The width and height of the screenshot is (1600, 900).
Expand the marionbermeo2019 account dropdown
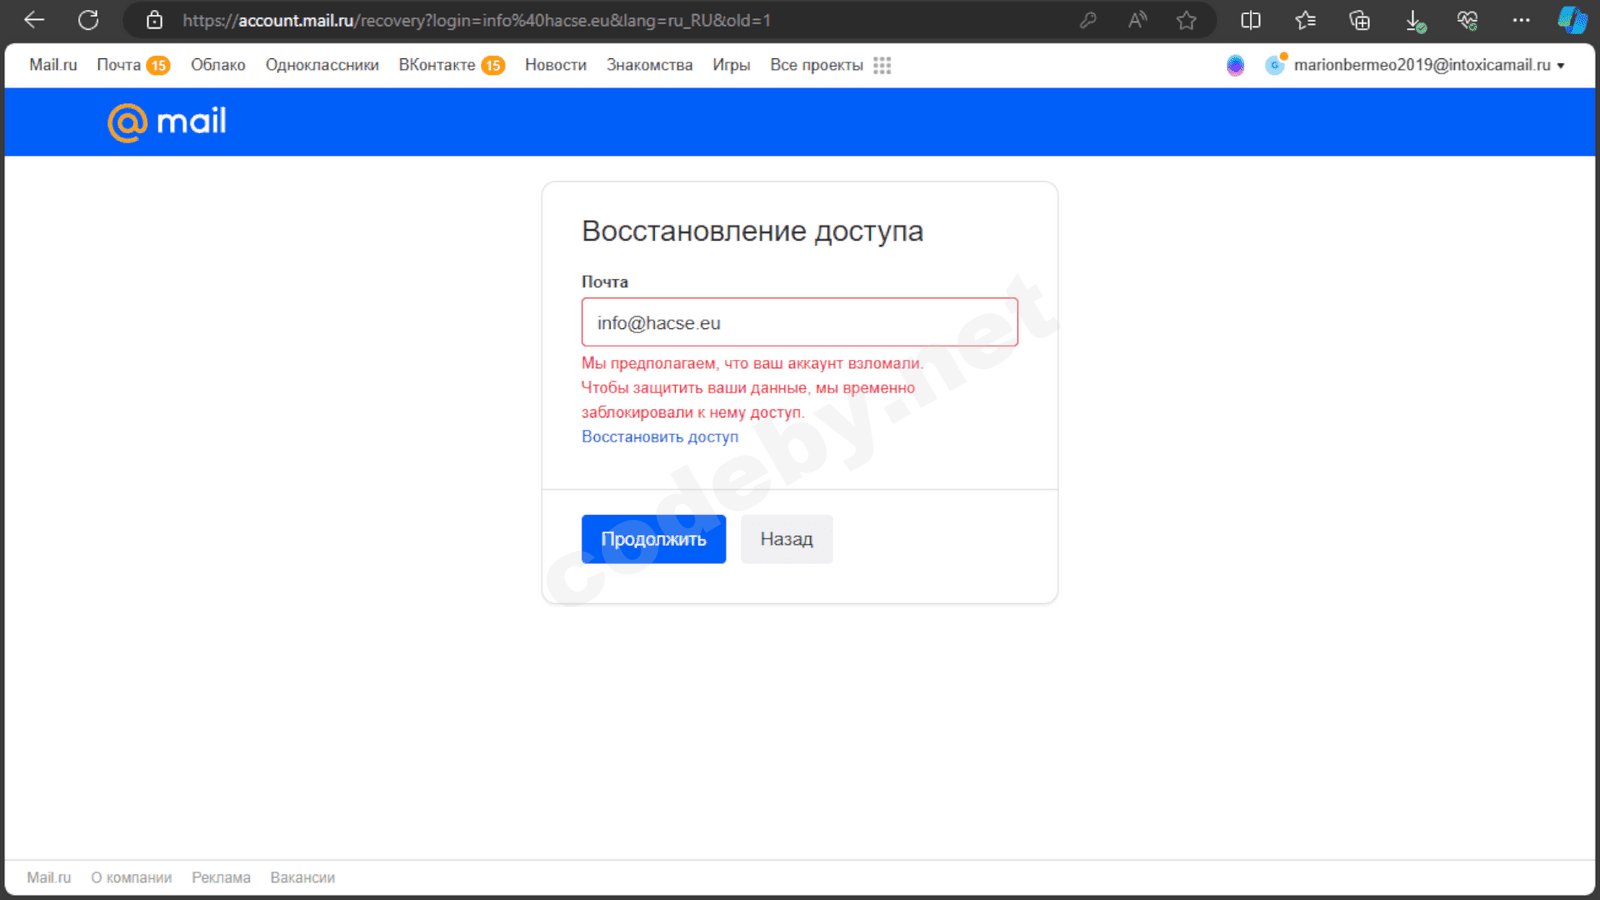1419,65
